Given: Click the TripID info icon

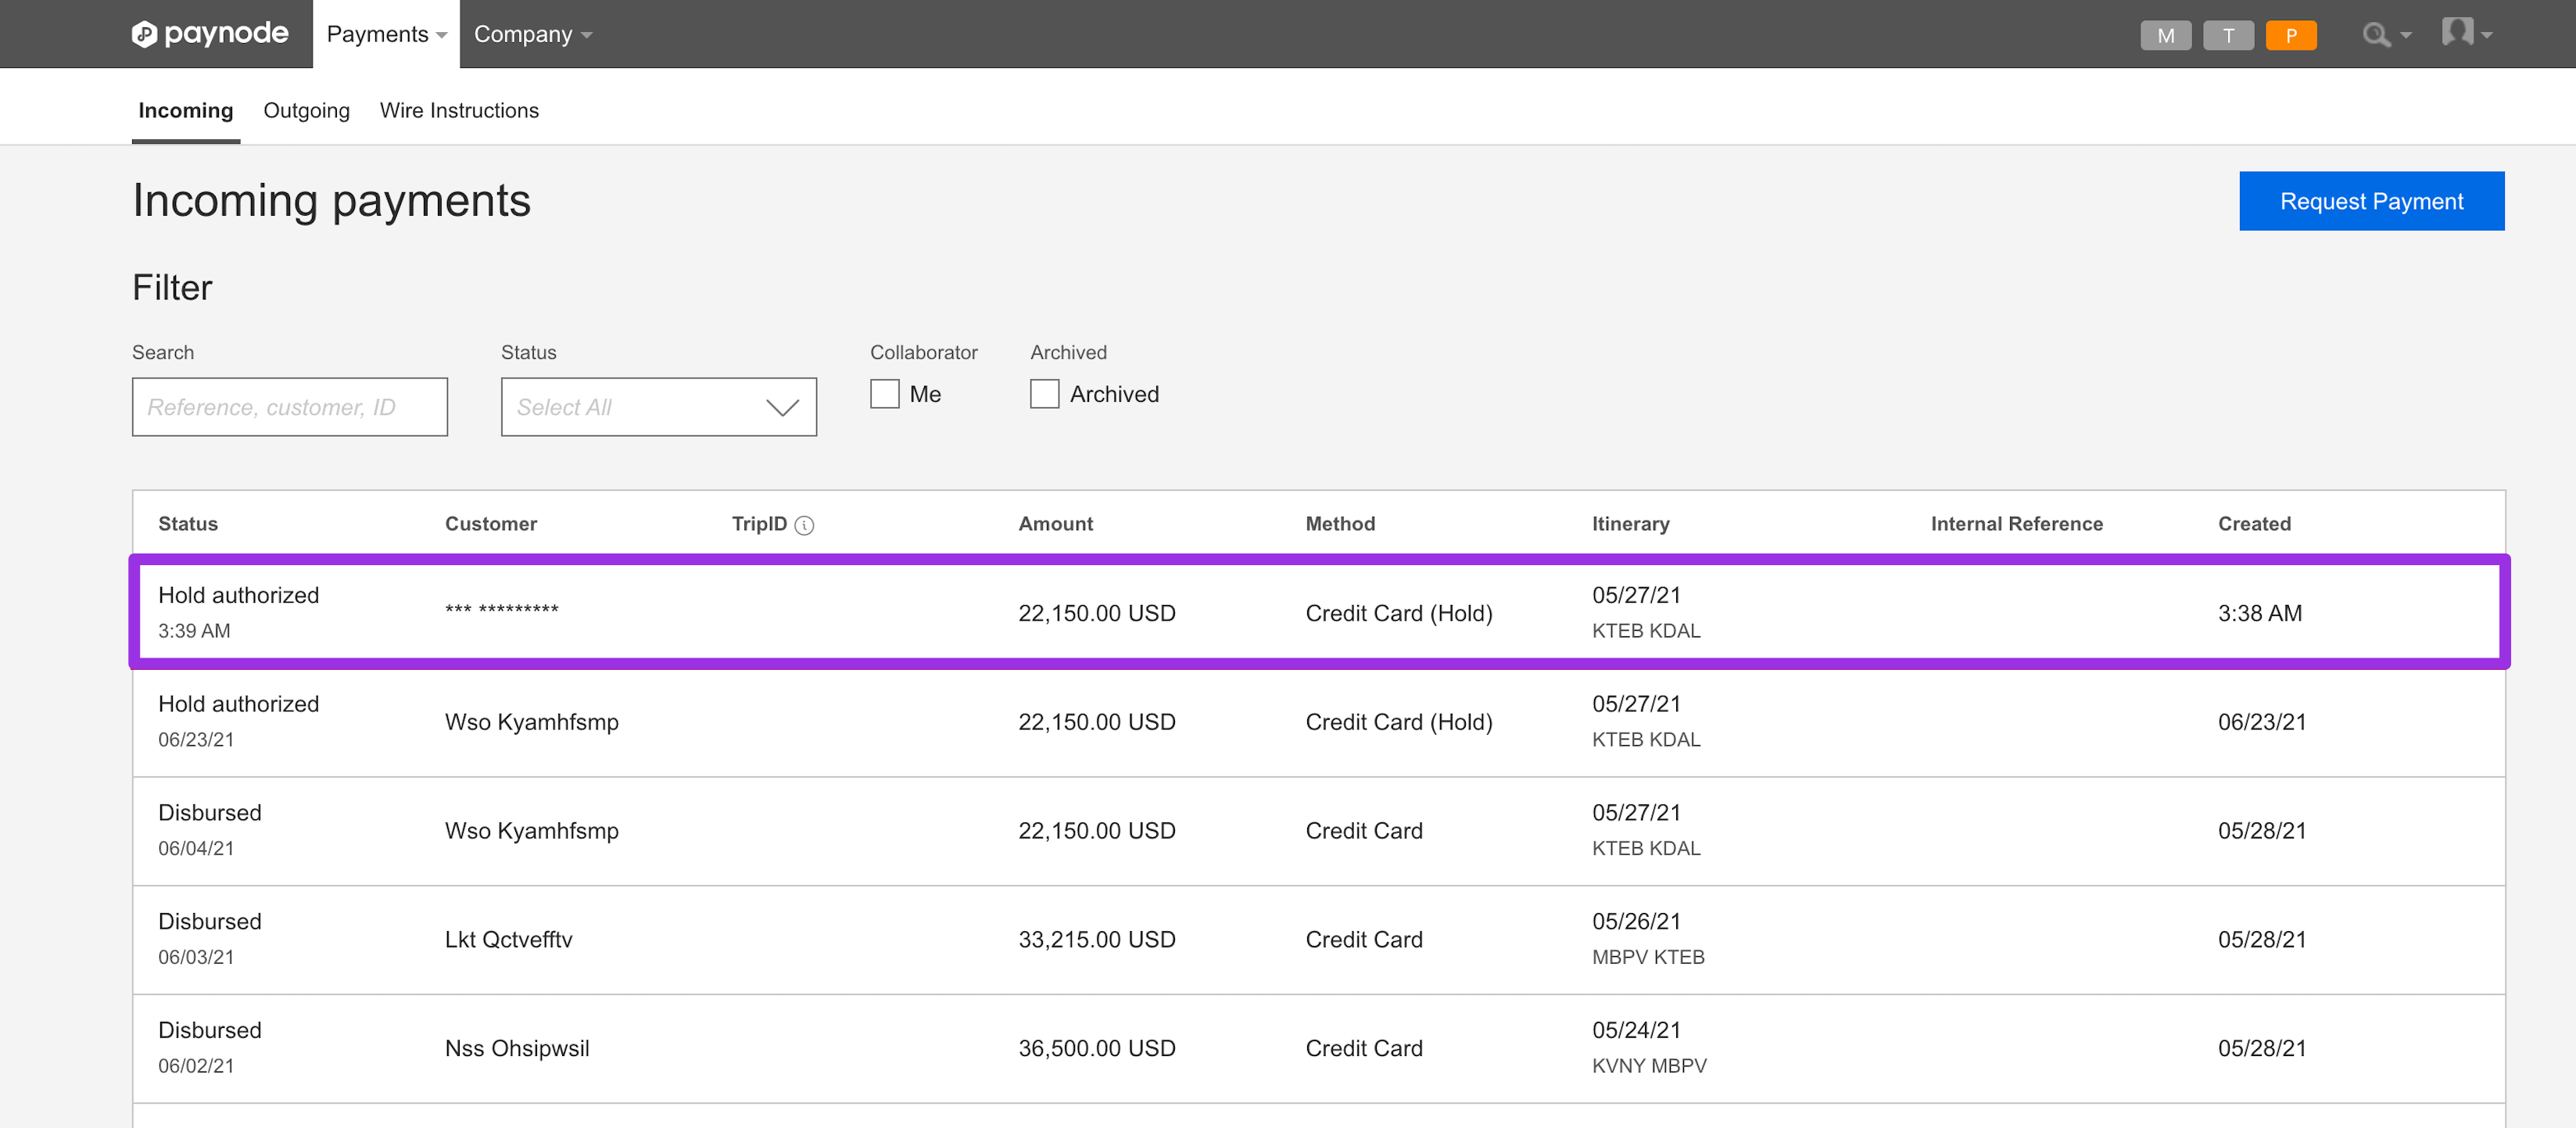Looking at the screenshot, I should (x=804, y=525).
